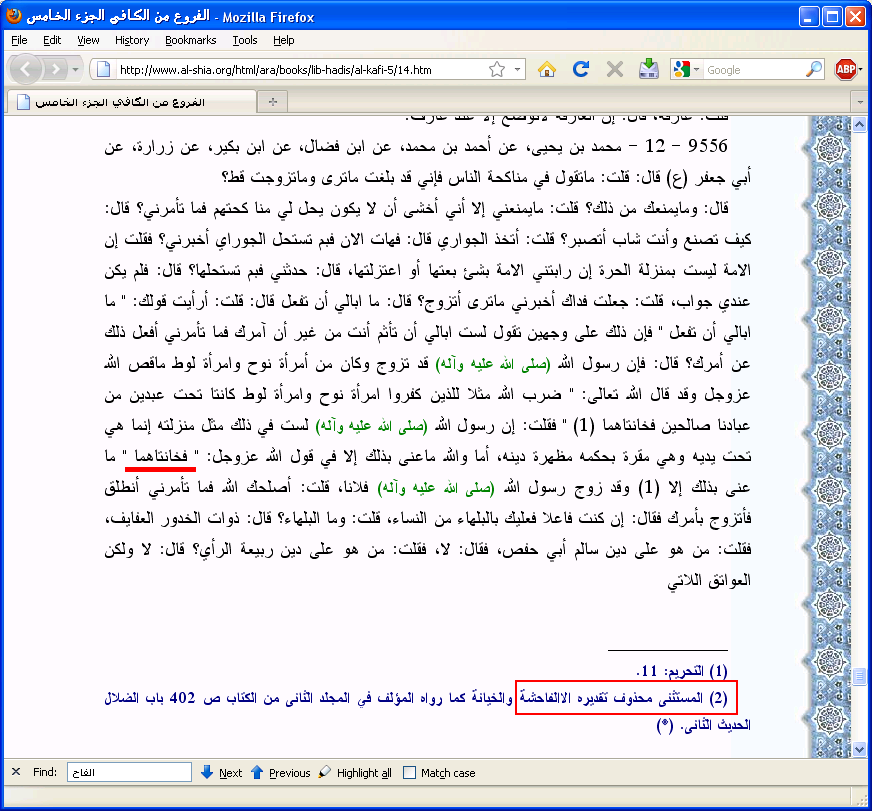Close the Find bar
872x811 pixels.
click(16, 772)
